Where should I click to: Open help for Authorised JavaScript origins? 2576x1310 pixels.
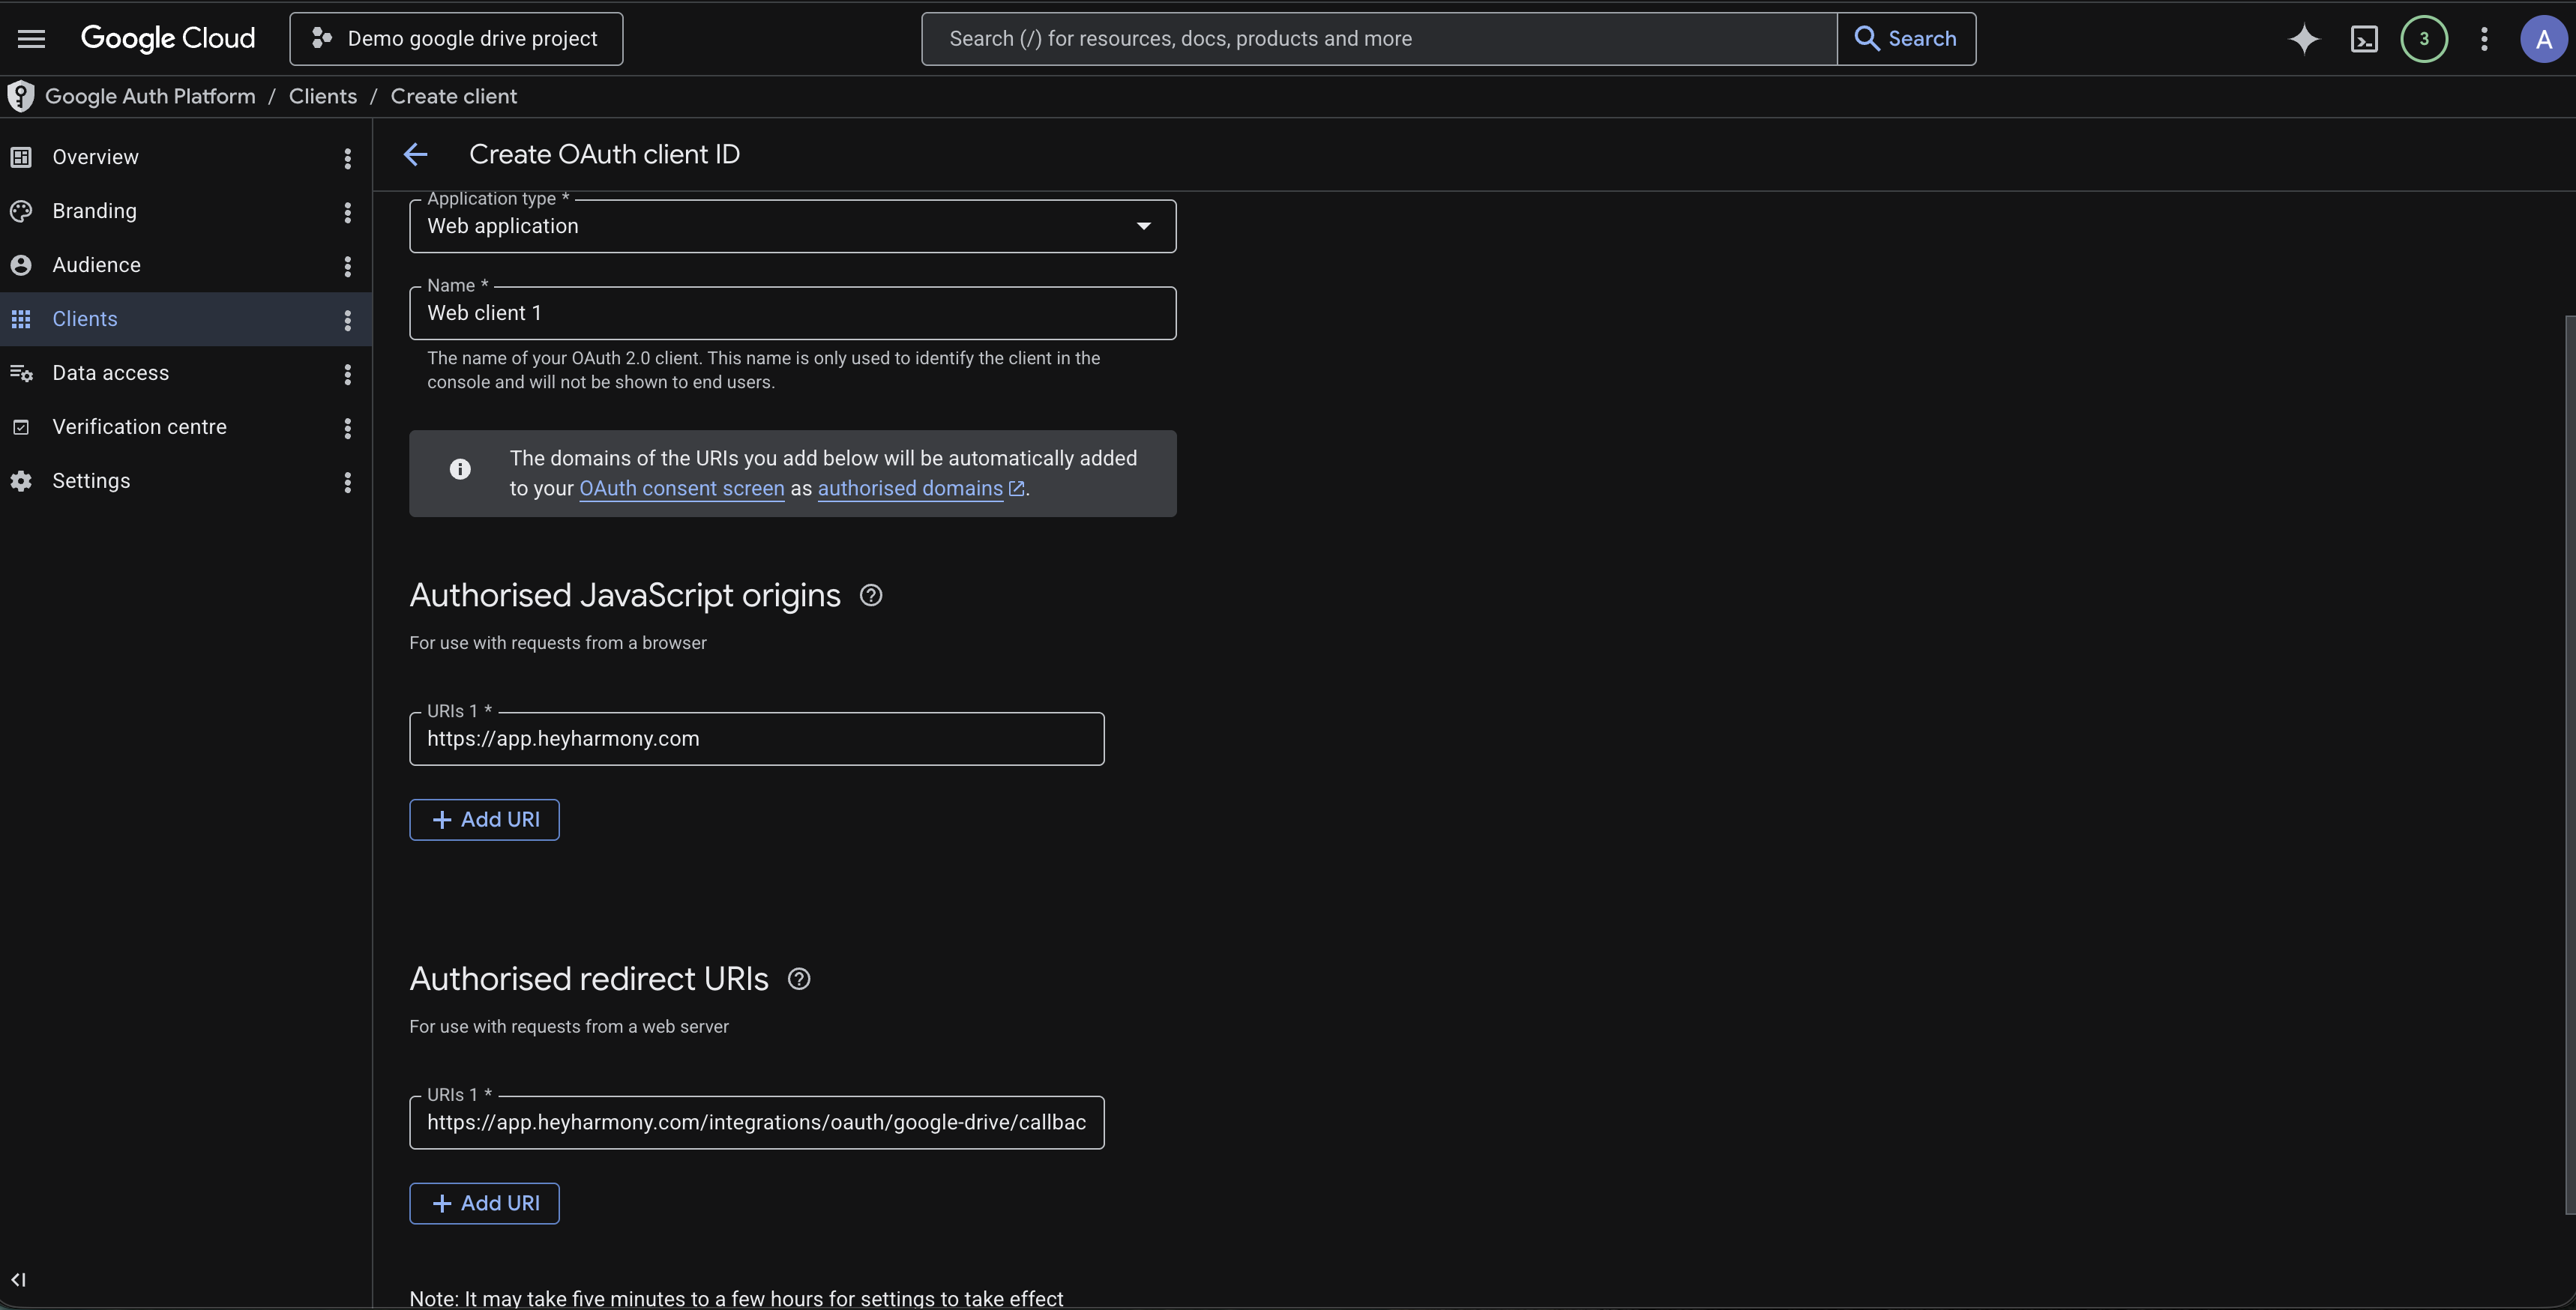pyautogui.click(x=871, y=595)
